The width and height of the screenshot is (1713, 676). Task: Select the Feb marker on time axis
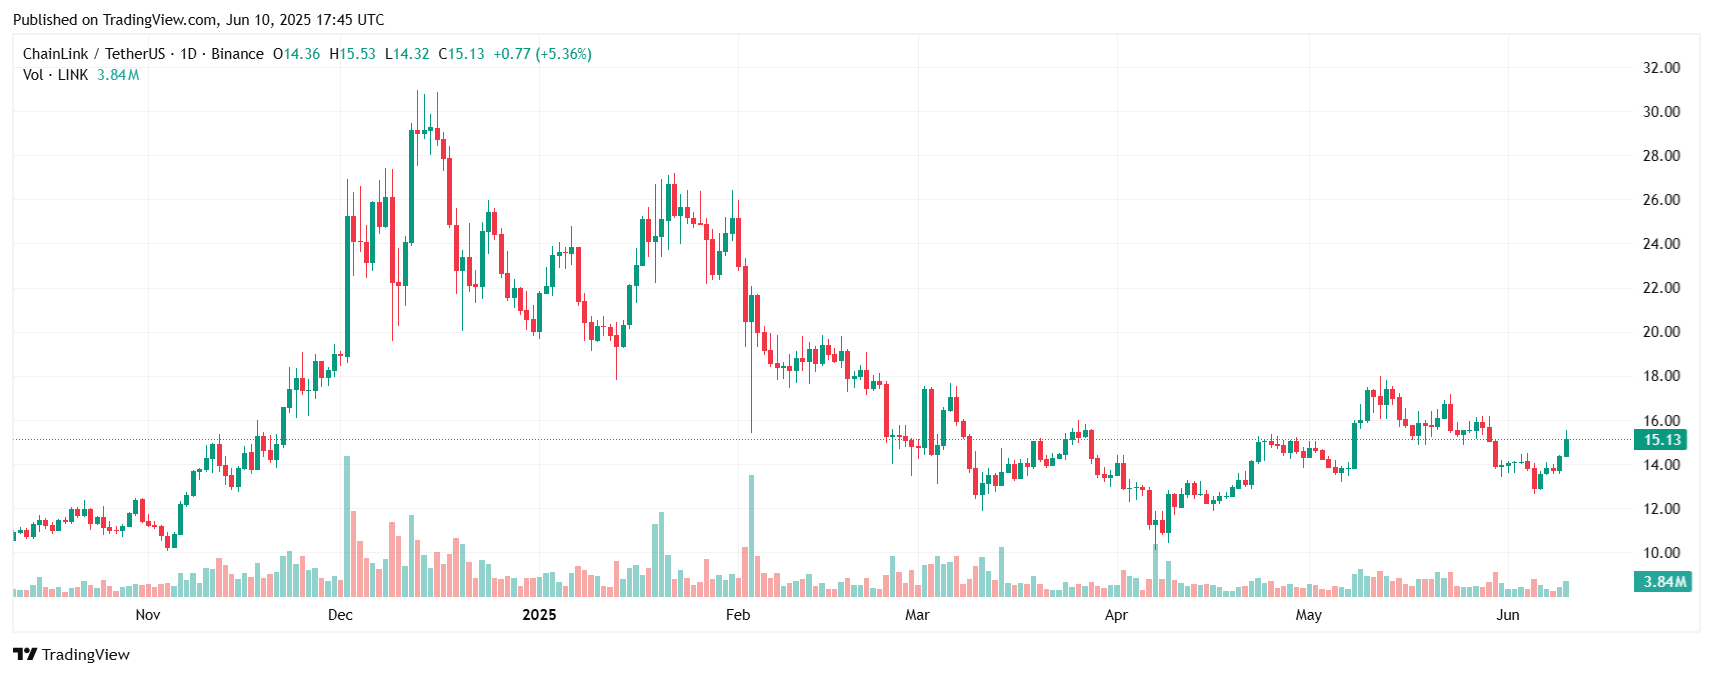click(738, 615)
